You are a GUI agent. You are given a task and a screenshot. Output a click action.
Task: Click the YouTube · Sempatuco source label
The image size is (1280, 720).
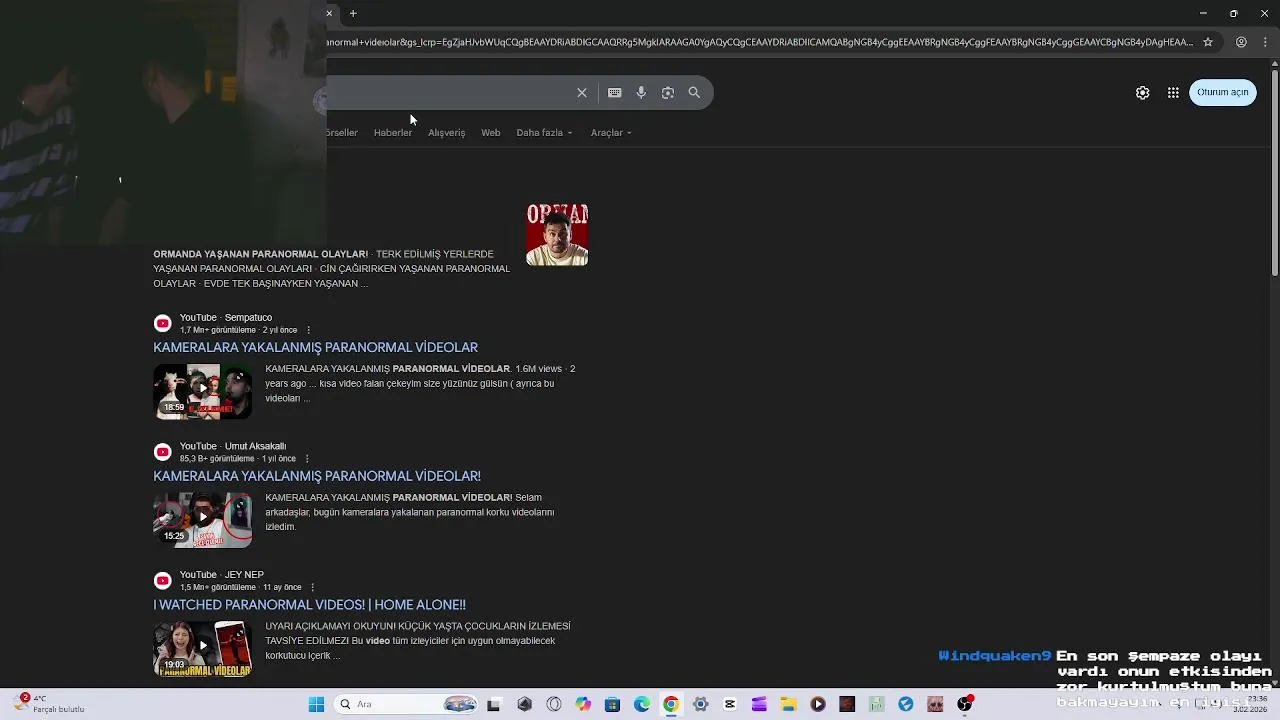coord(226,318)
